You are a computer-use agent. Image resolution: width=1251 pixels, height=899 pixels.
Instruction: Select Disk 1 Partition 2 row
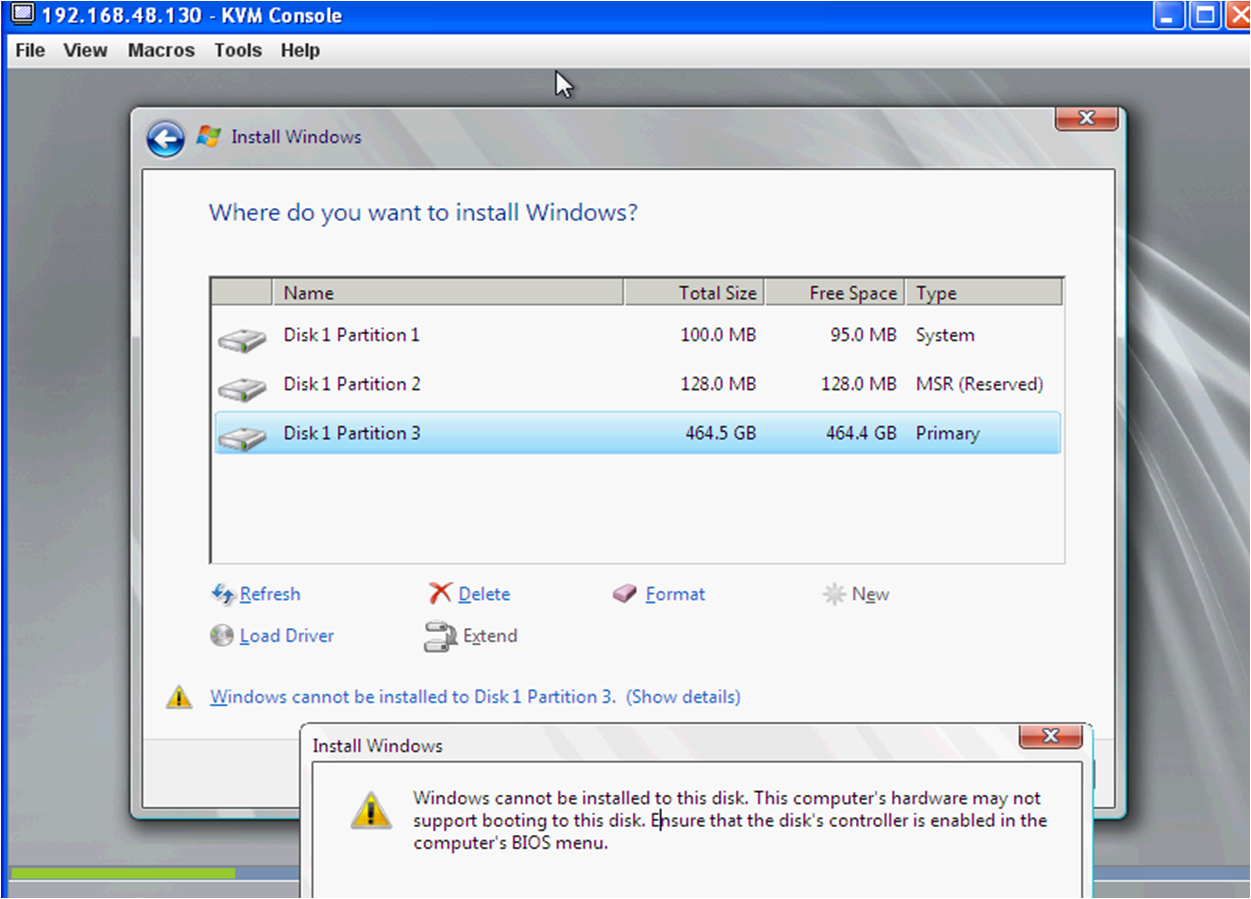(x=637, y=384)
